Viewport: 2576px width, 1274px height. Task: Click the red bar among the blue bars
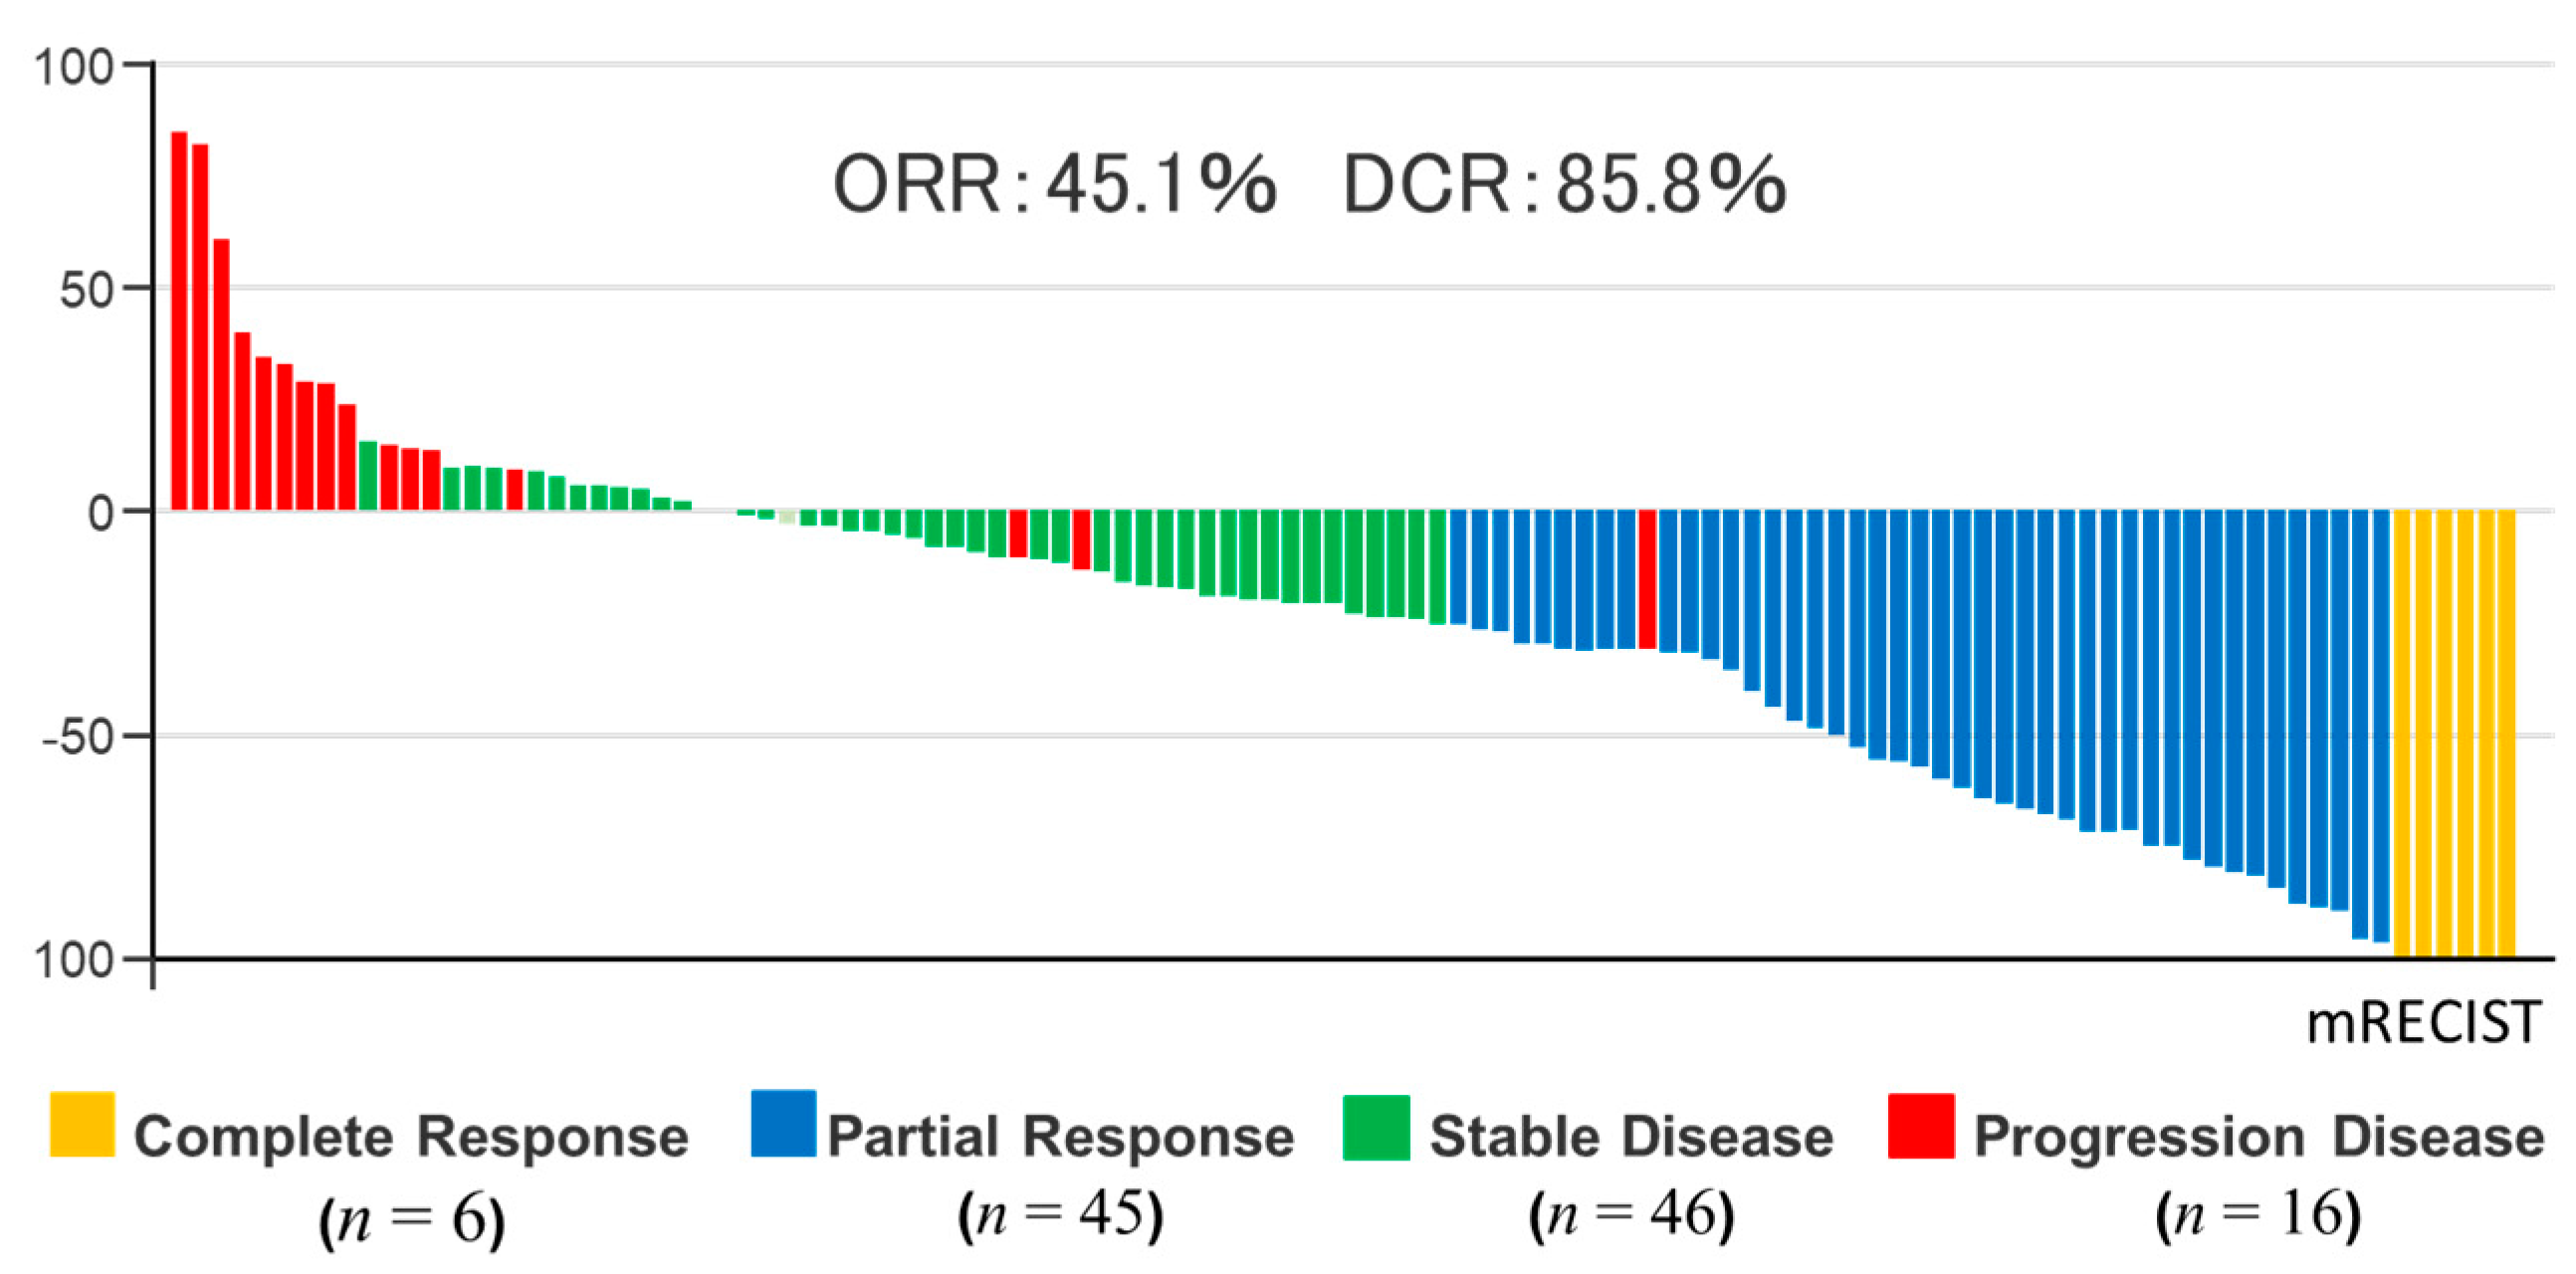(1647, 578)
